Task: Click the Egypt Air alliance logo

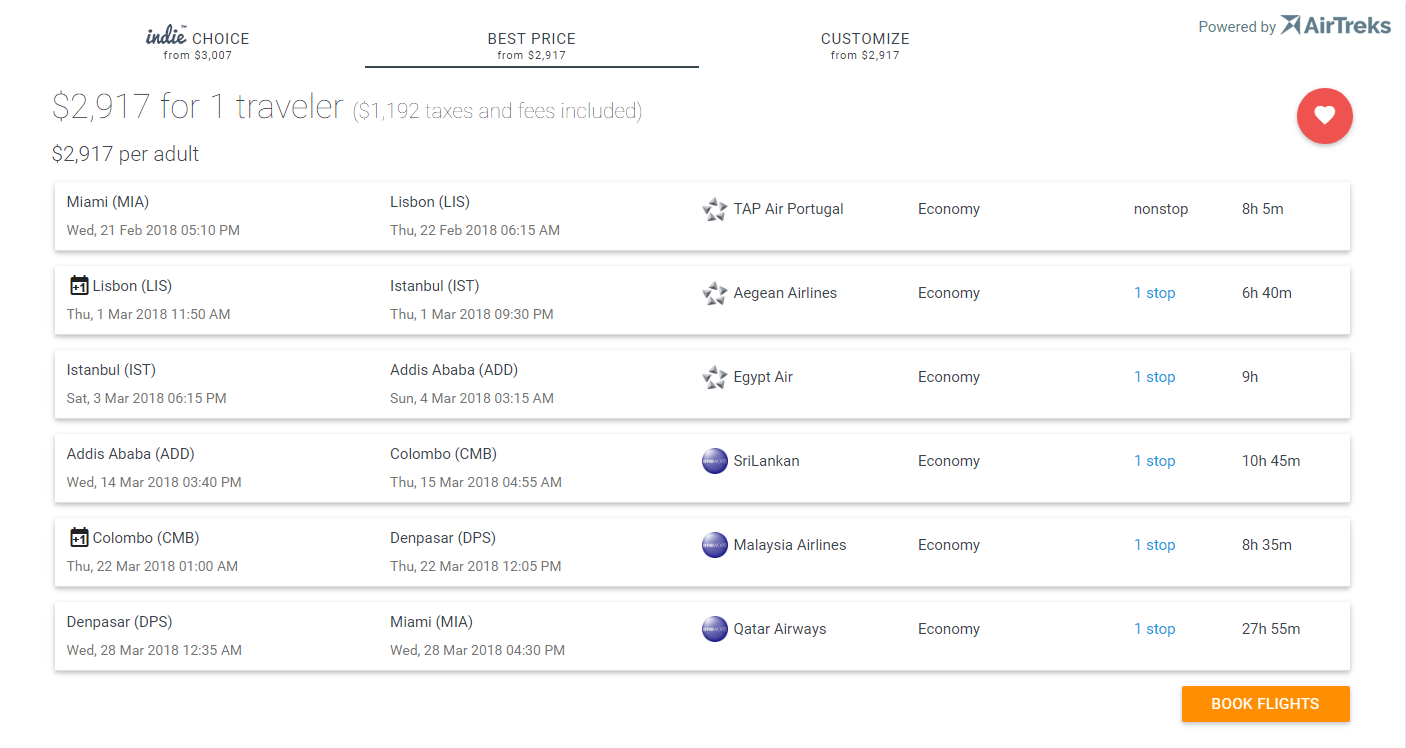Action: coord(714,378)
